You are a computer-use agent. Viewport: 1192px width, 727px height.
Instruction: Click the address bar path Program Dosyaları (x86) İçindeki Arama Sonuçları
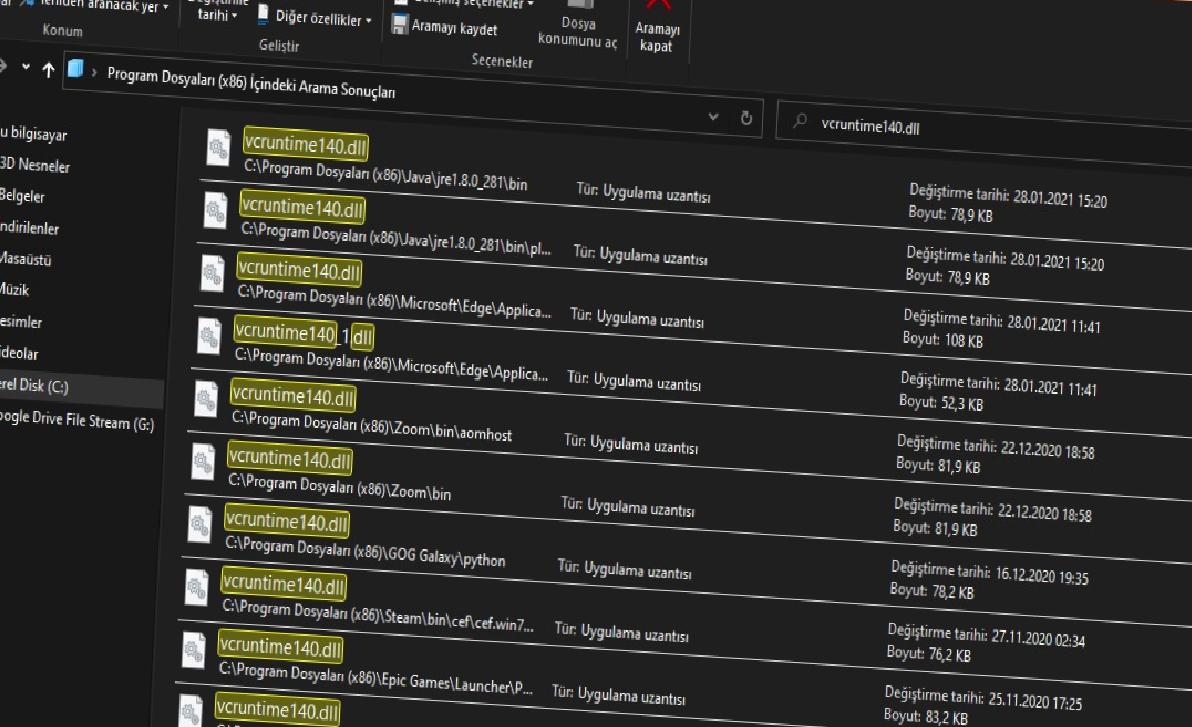251,83
